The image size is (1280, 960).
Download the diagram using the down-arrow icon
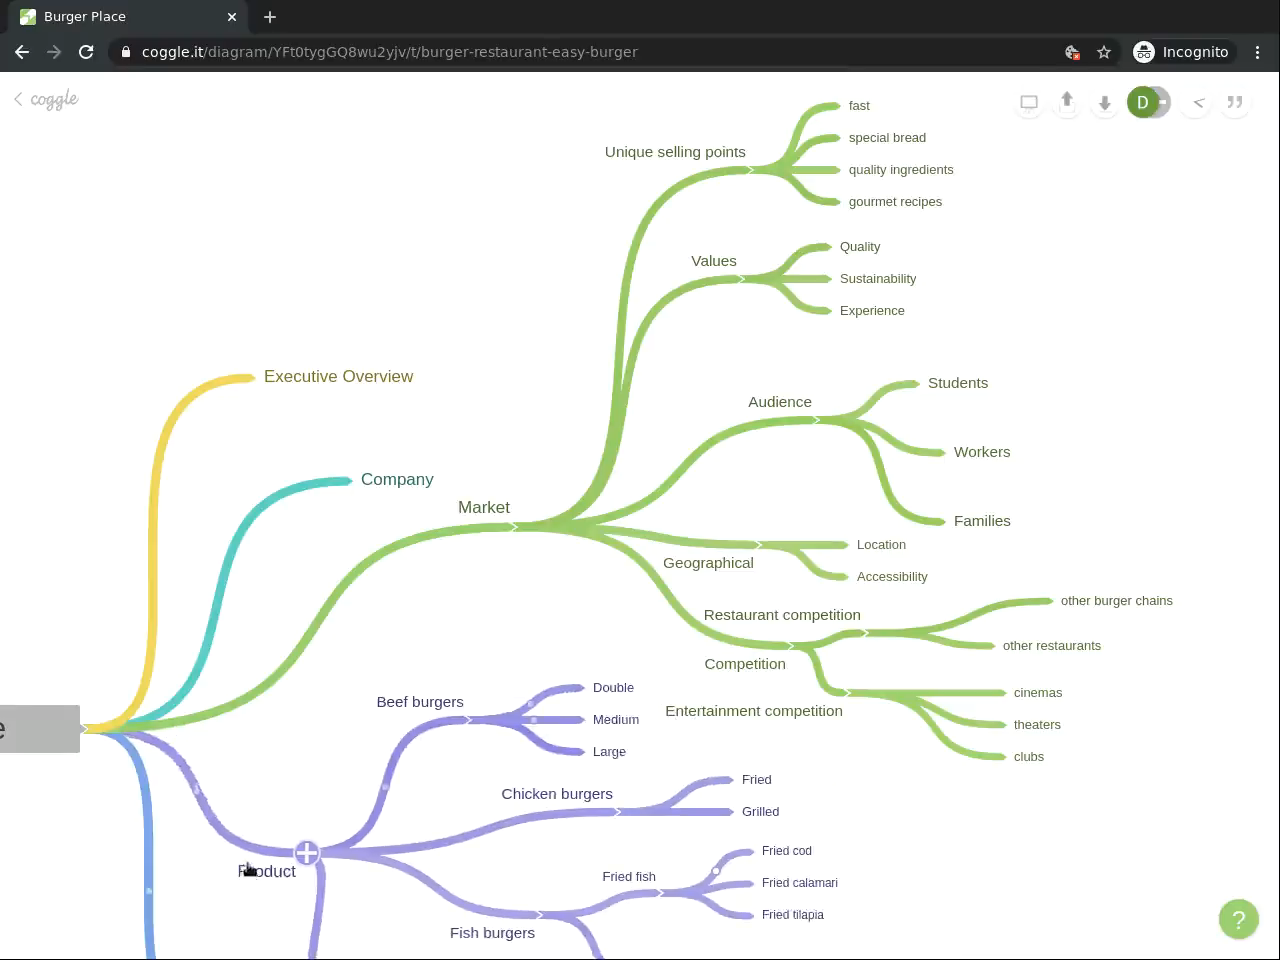[x=1105, y=102]
